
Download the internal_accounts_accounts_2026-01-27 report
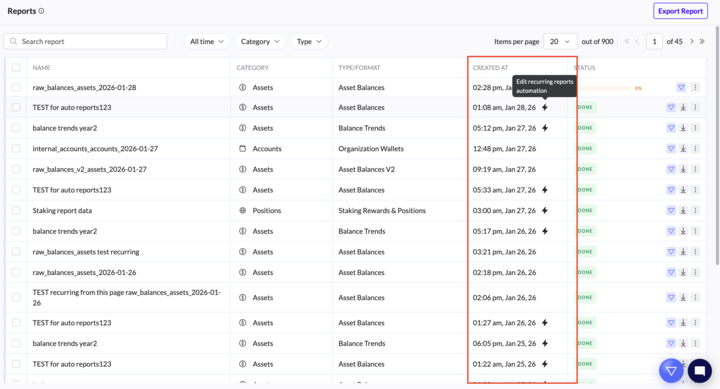point(683,148)
